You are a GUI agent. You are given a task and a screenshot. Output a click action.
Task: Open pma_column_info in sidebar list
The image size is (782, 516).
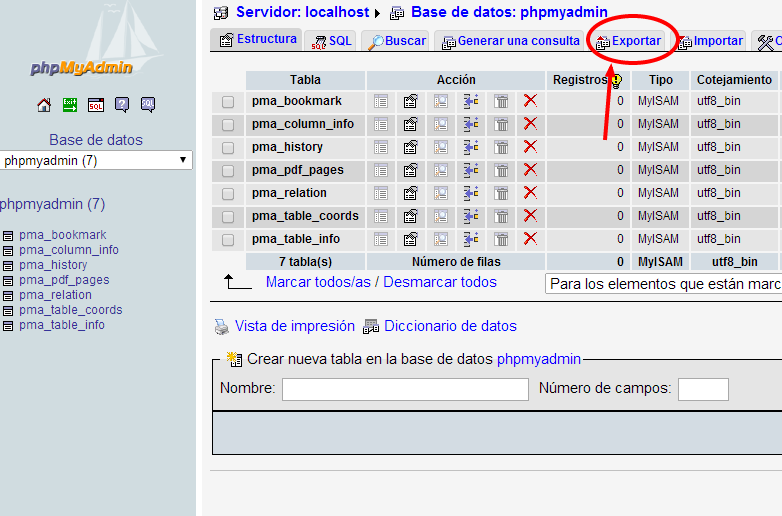69,250
